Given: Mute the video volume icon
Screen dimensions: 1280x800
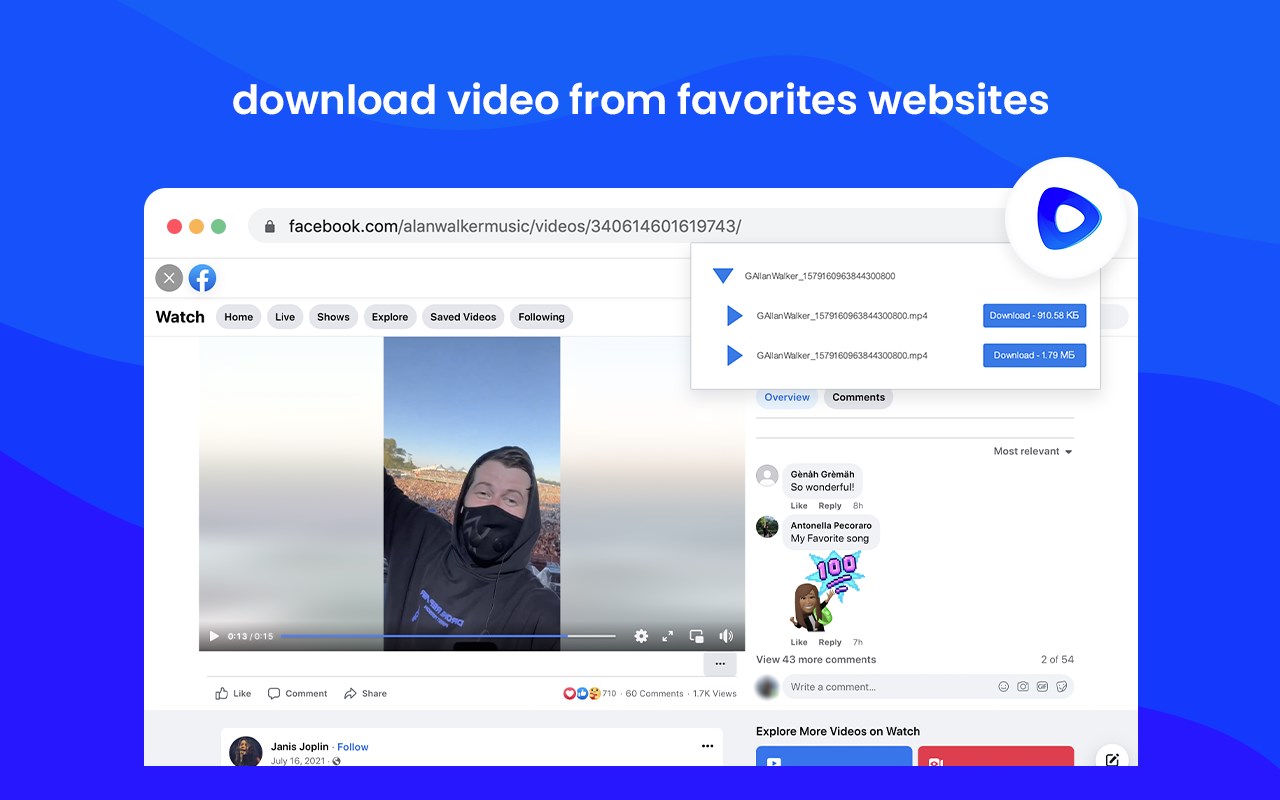Looking at the screenshot, I should point(726,636).
